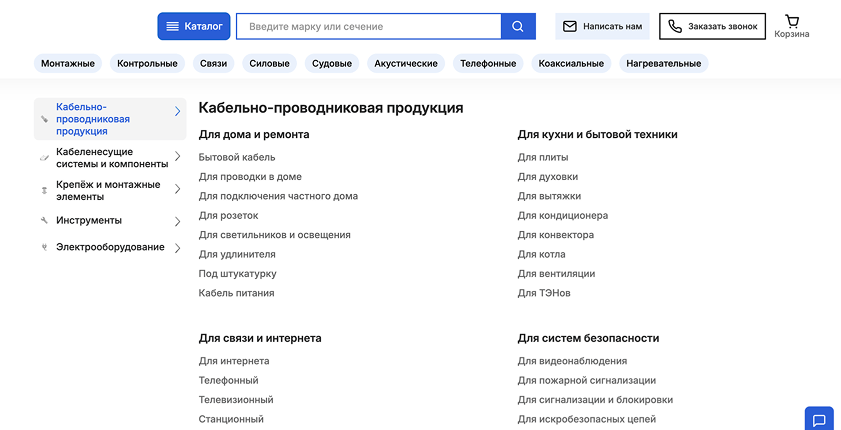Click the envelope icon in Написать нам
This screenshot has height=430, width=841.
click(570, 26)
